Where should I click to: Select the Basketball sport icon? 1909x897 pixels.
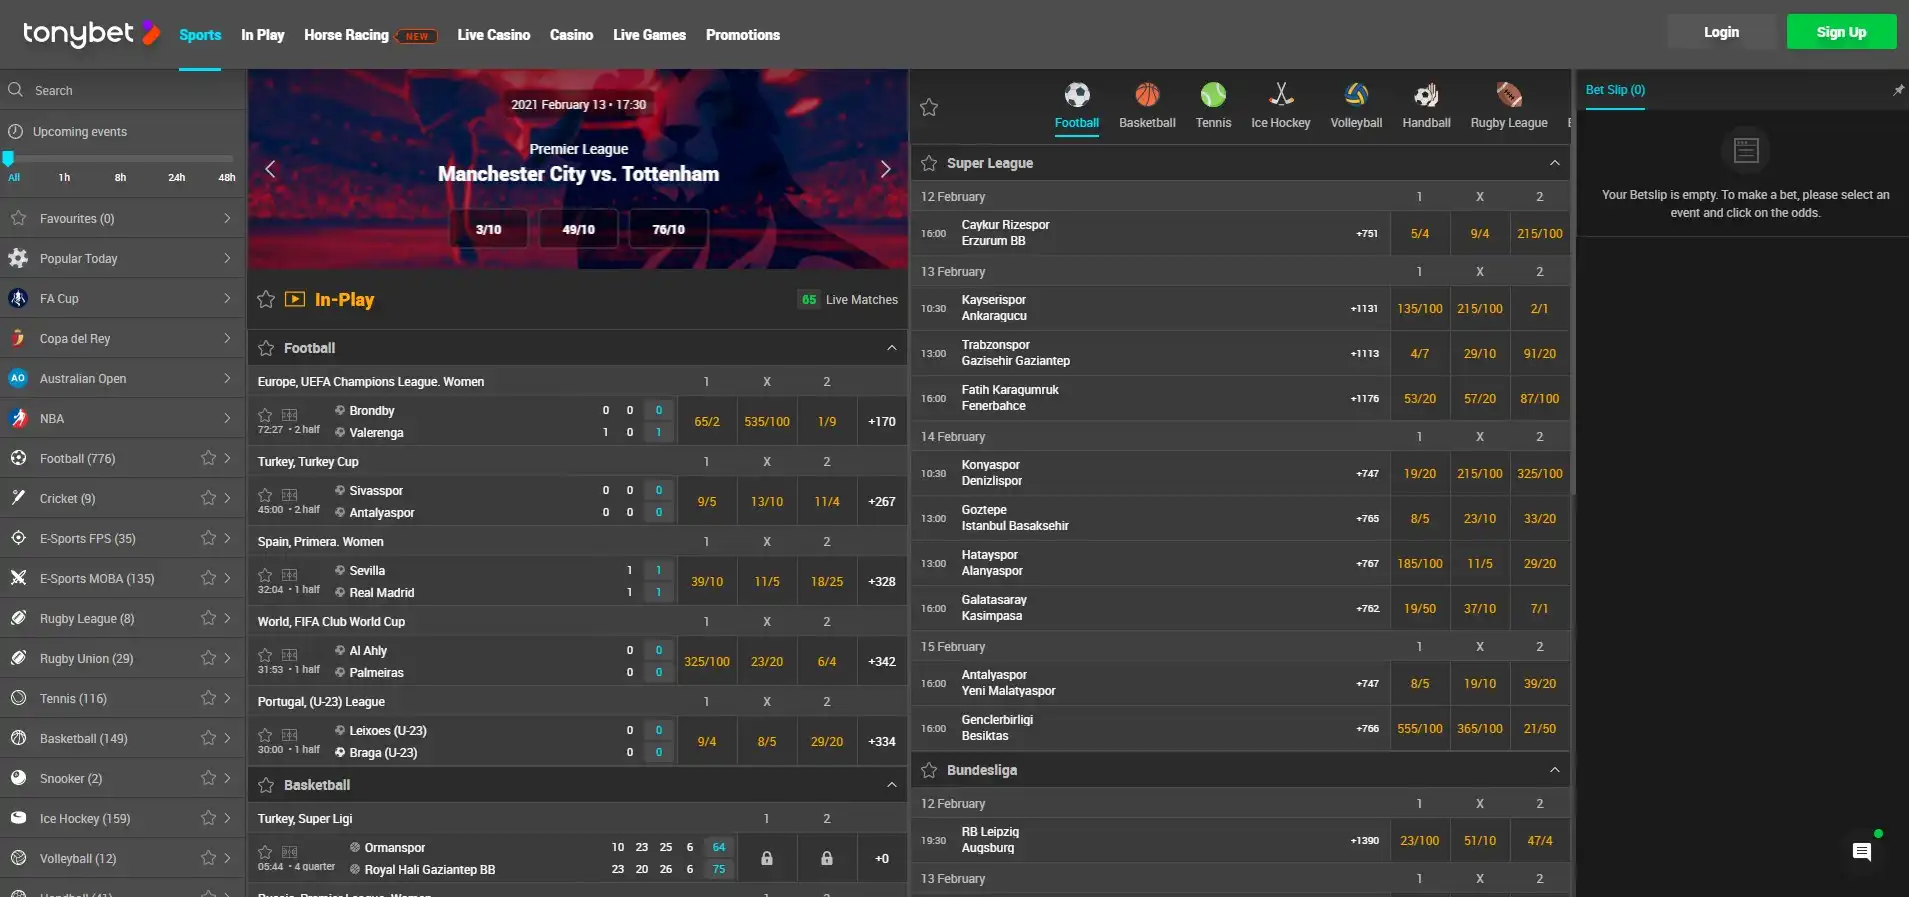(x=1147, y=96)
